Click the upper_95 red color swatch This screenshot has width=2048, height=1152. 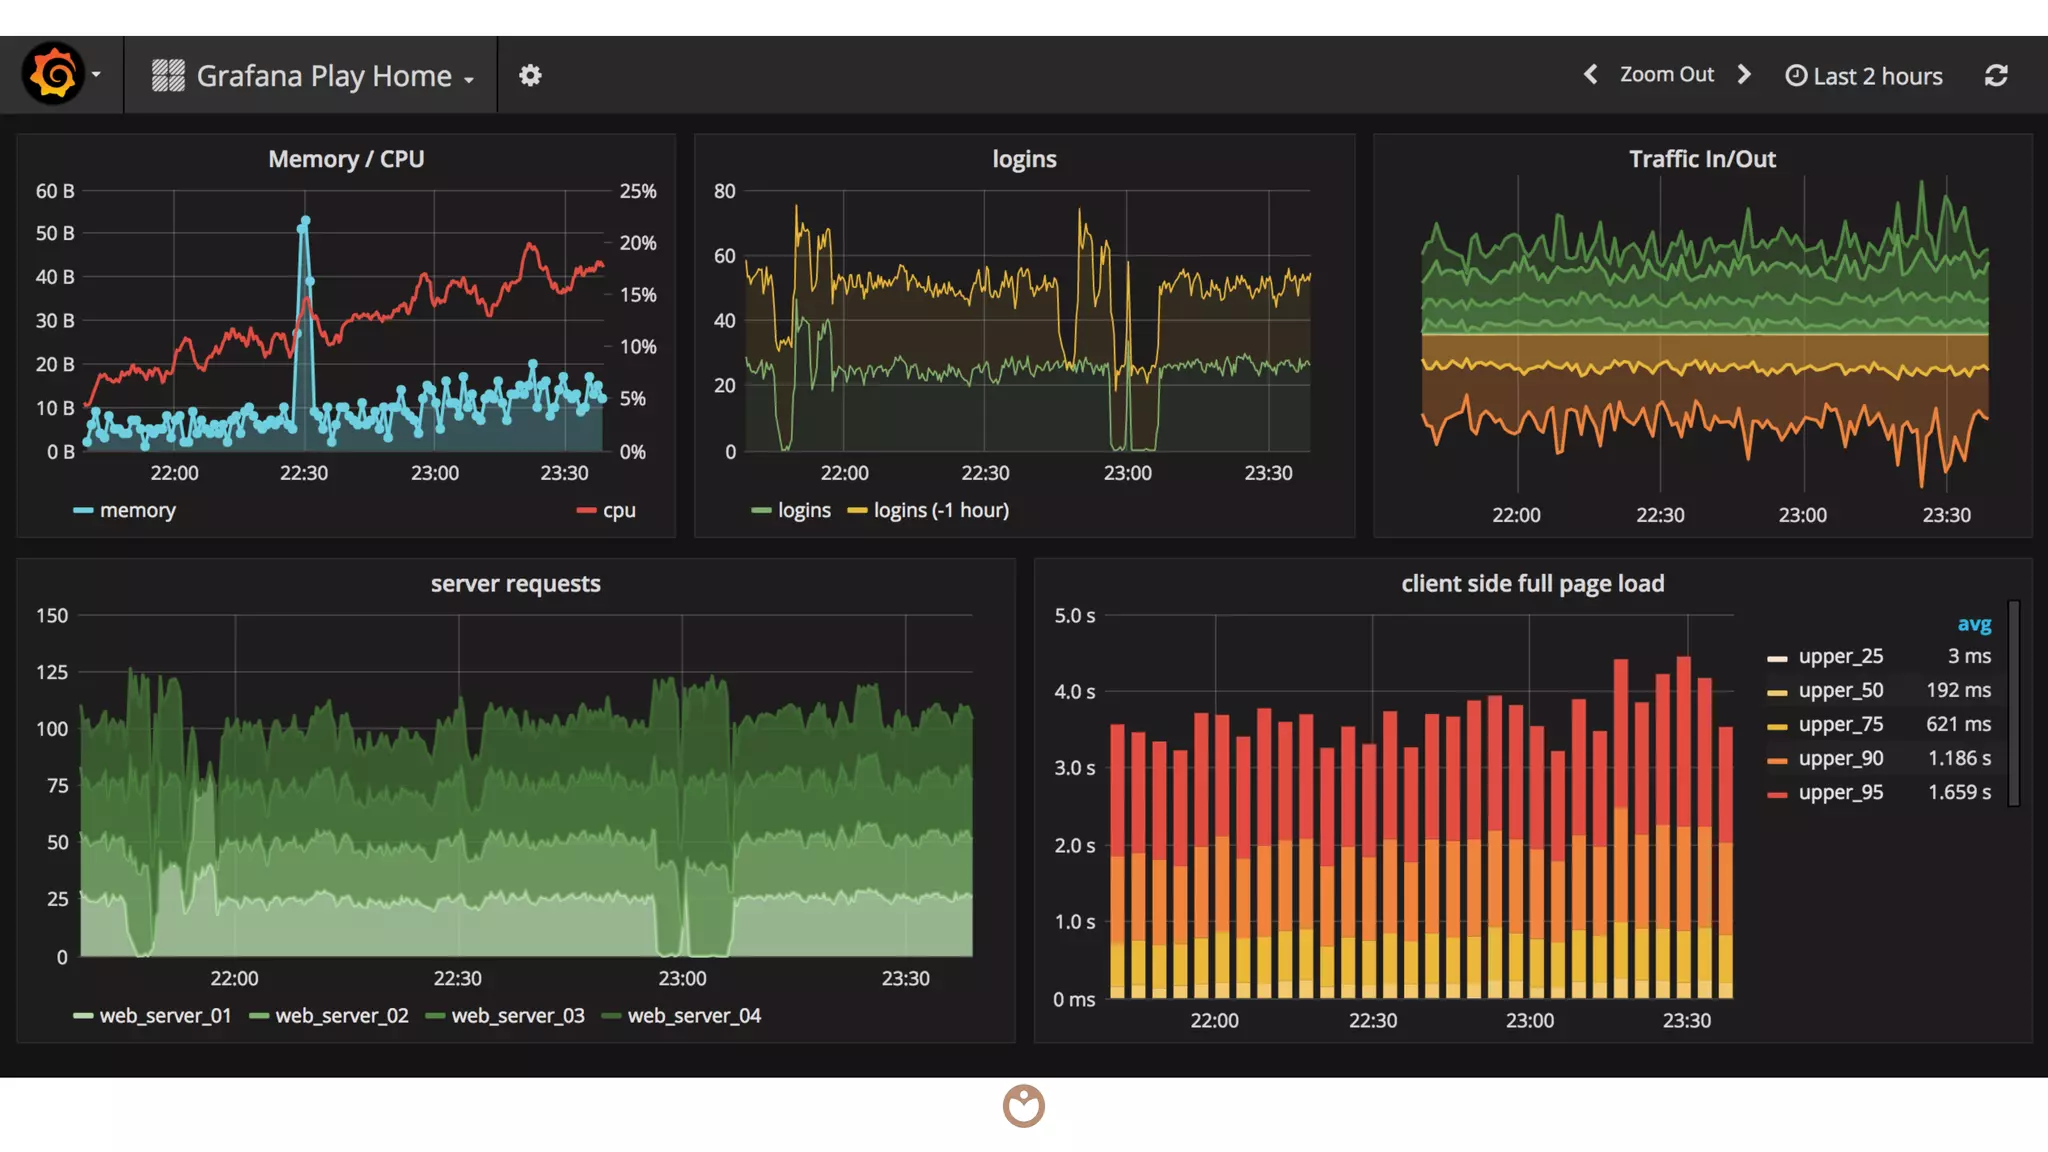pyautogui.click(x=1777, y=793)
